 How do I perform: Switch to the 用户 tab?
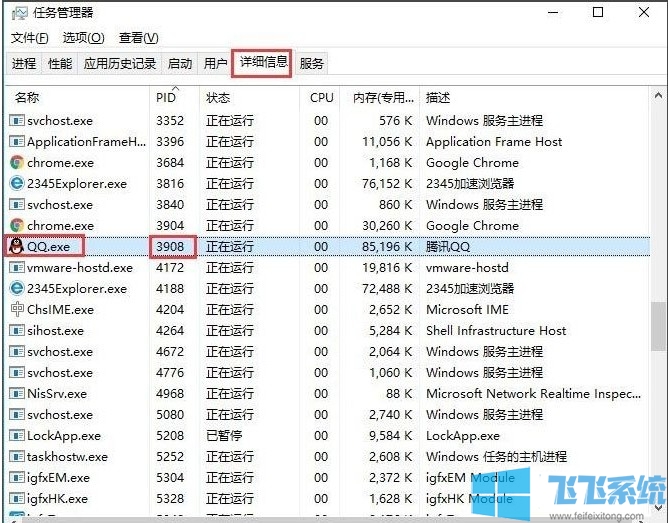point(215,64)
